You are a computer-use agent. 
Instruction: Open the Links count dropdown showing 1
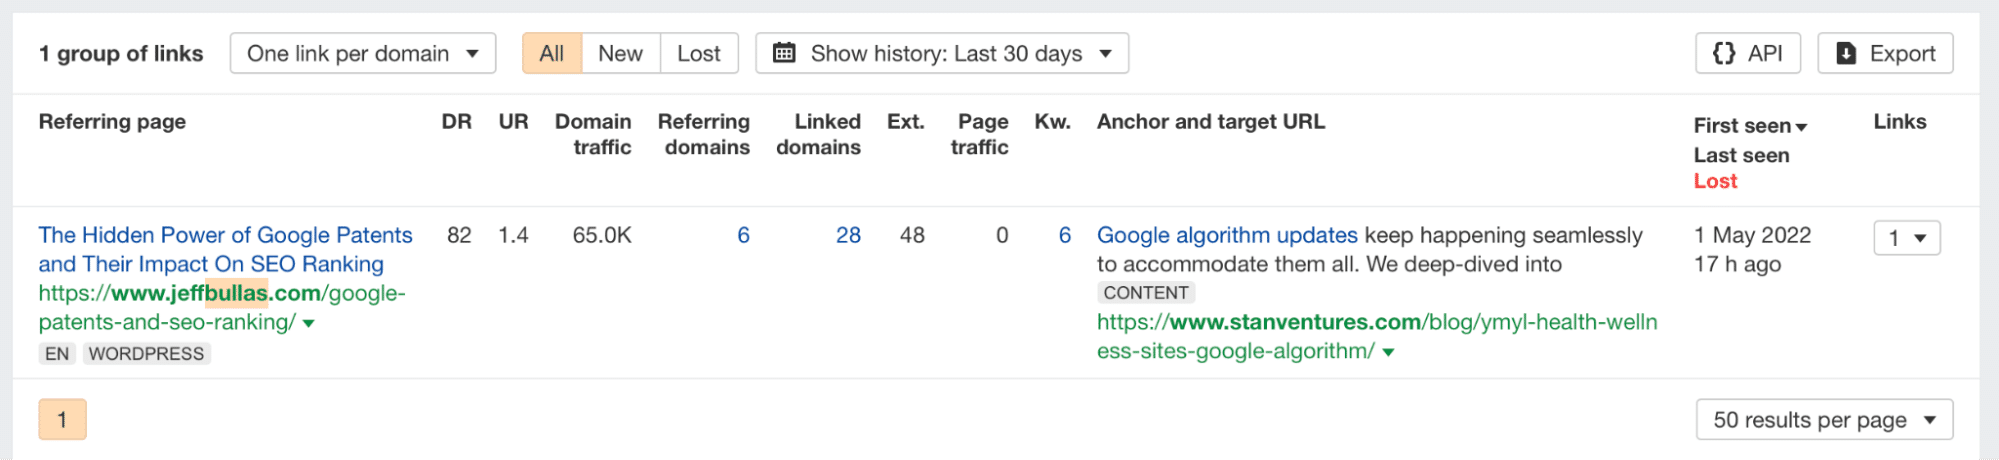coord(1906,238)
